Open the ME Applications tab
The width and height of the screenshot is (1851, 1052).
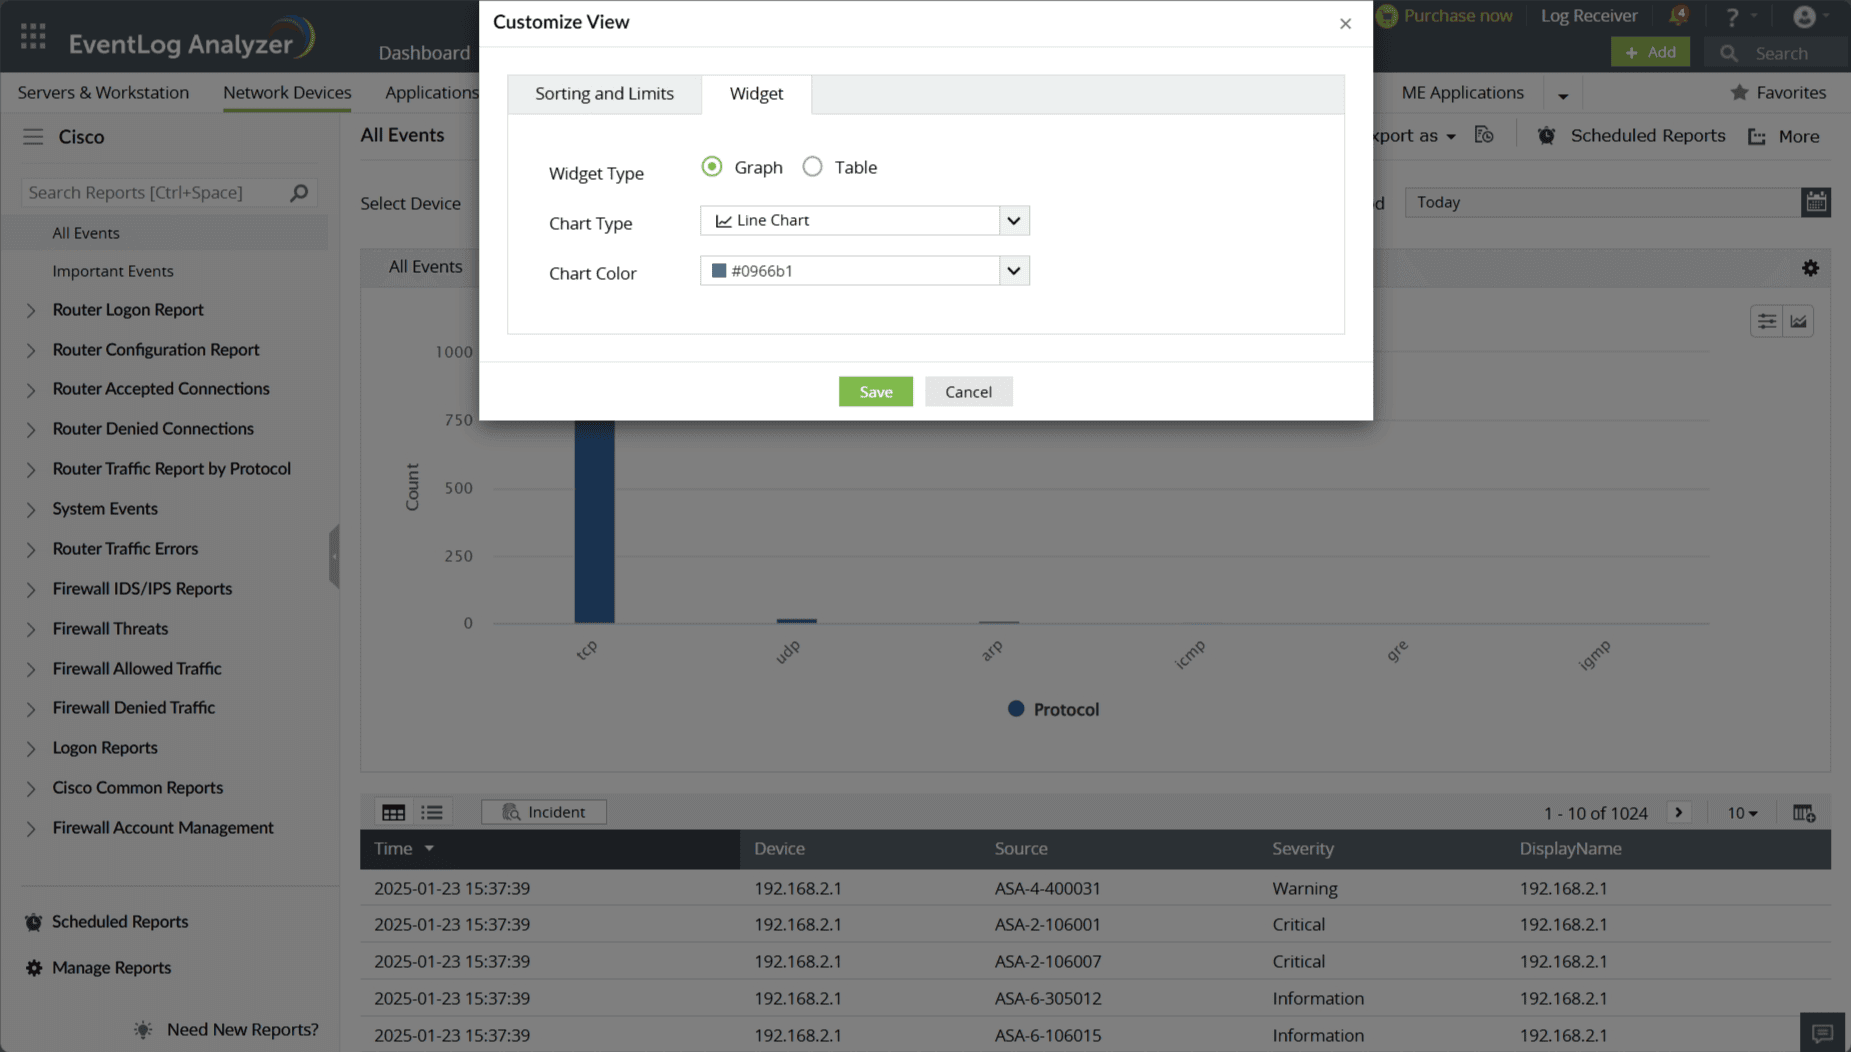(x=1462, y=93)
